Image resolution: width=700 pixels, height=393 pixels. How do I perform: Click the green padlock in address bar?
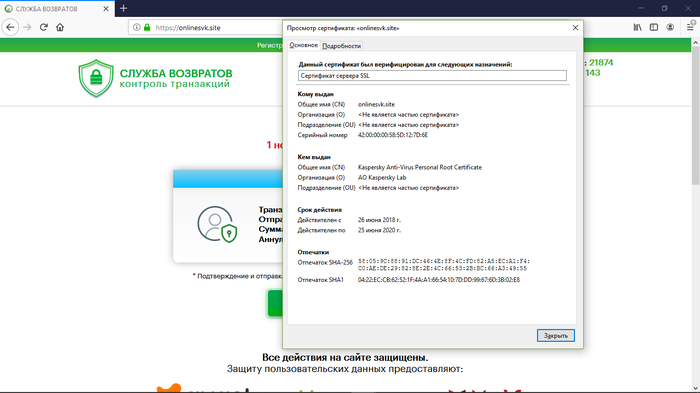(x=147, y=27)
